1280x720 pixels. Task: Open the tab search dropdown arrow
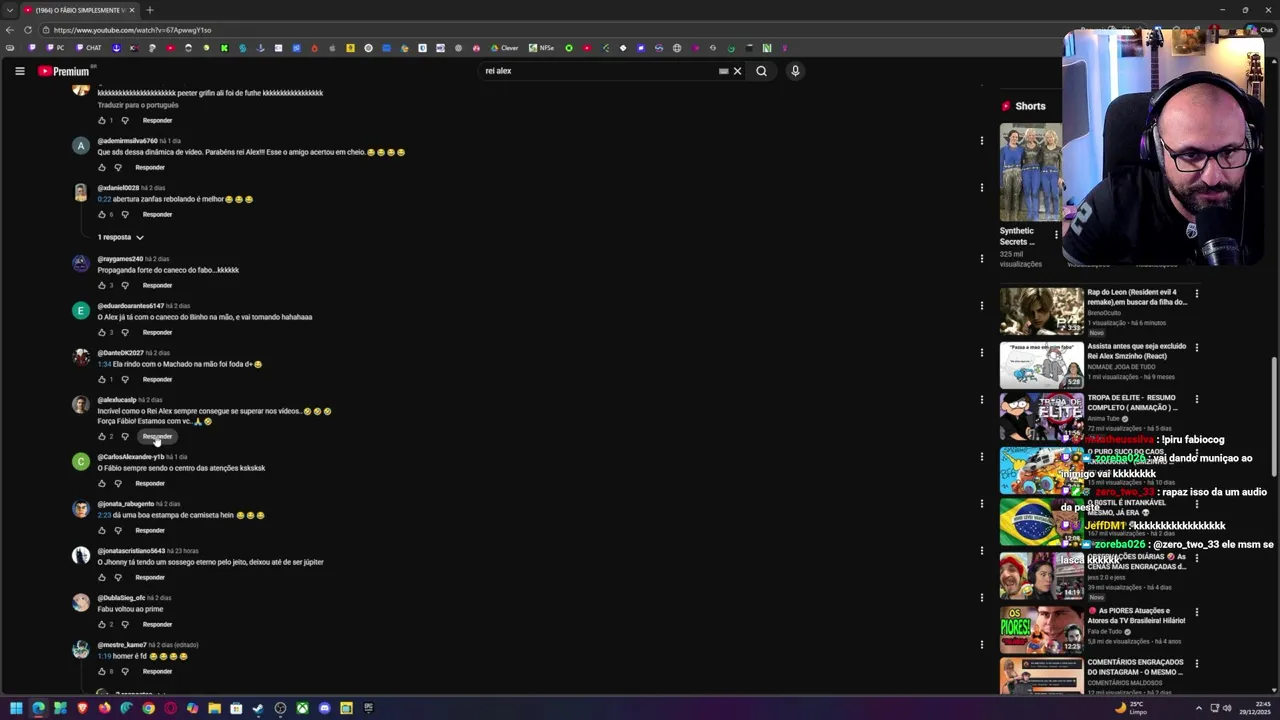pyautogui.click(x=9, y=10)
